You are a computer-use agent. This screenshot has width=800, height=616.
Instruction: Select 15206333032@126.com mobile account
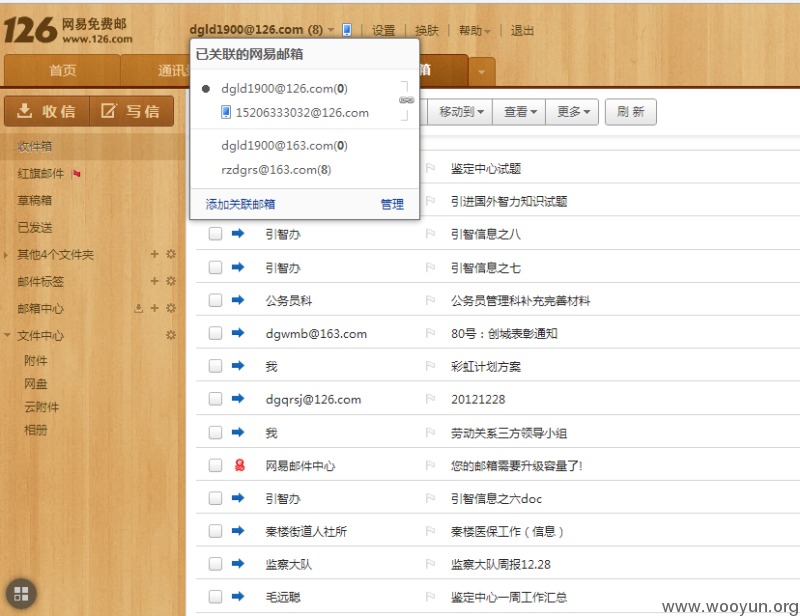(295, 112)
